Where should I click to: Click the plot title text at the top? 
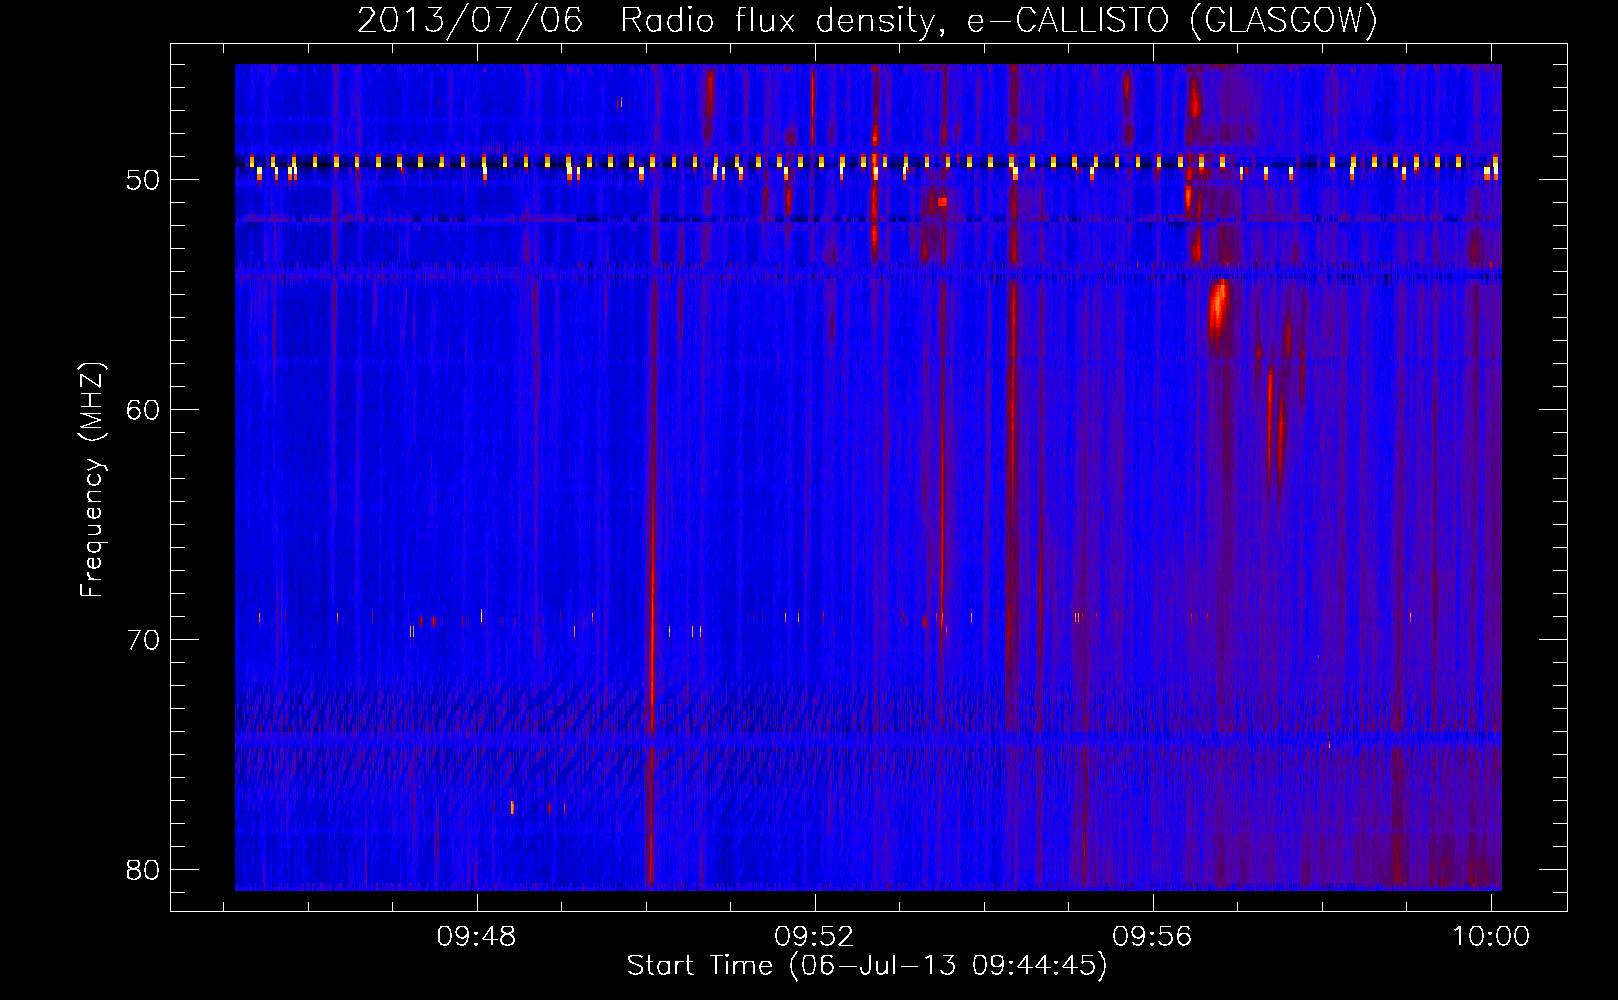(867, 20)
